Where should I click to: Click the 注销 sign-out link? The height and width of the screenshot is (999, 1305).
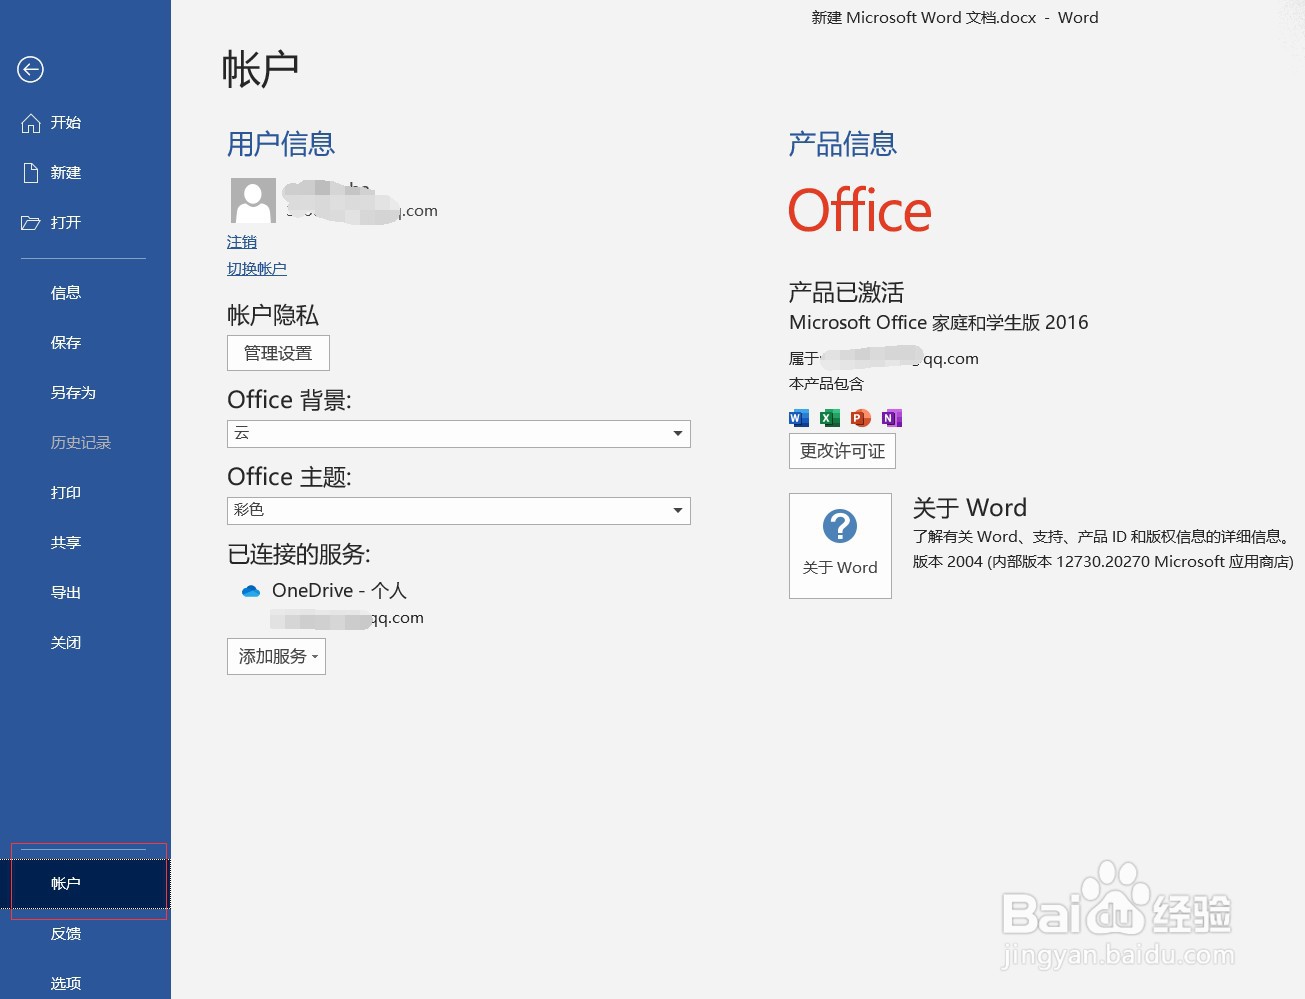[x=241, y=241]
